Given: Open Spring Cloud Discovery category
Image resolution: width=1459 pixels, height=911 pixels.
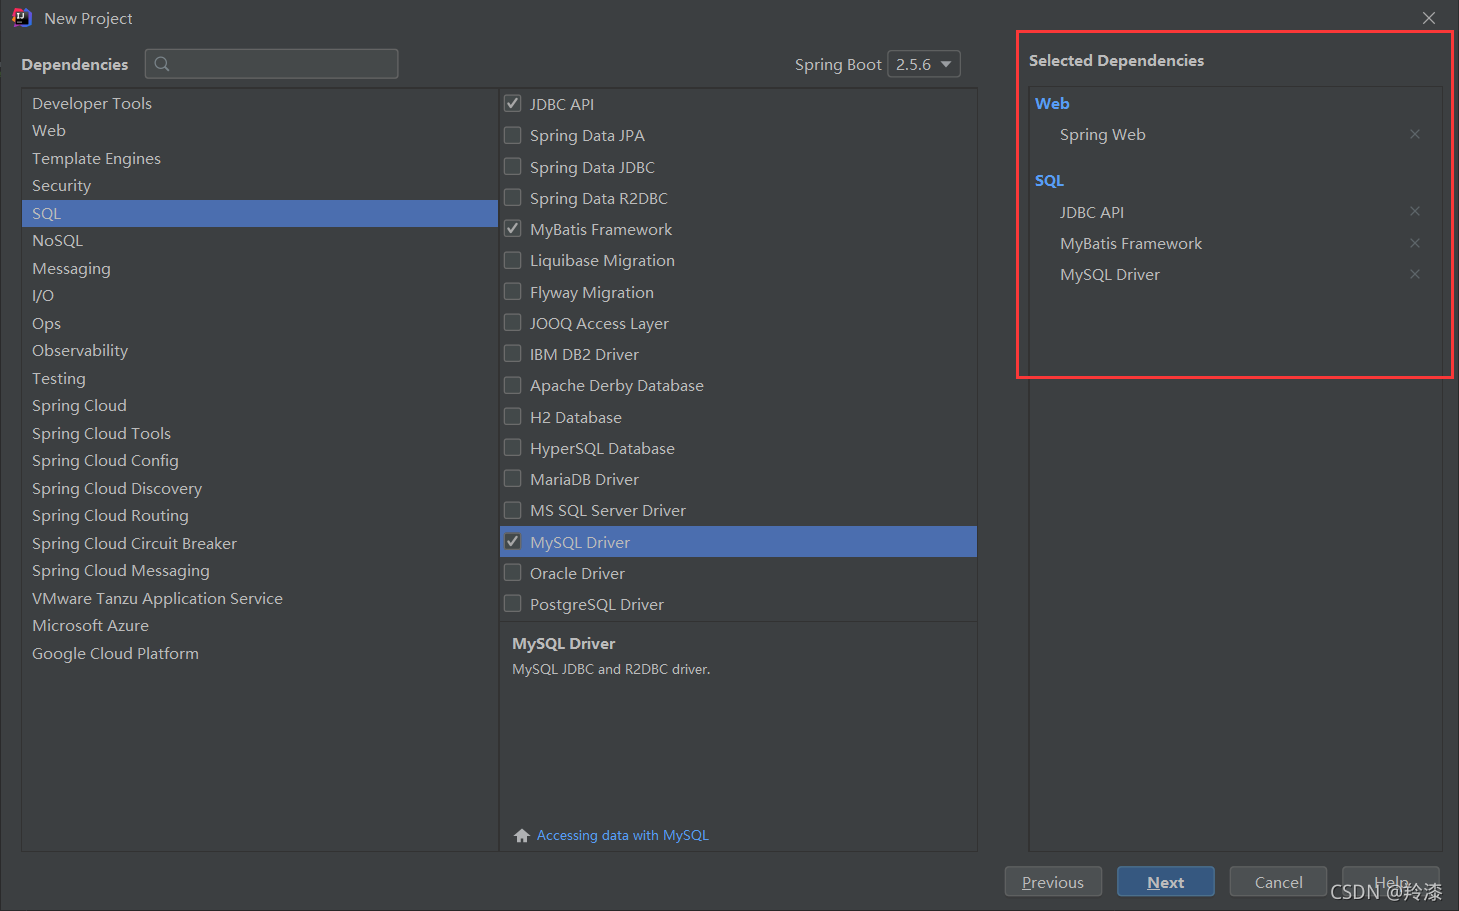Looking at the screenshot, I should point(260,488).
